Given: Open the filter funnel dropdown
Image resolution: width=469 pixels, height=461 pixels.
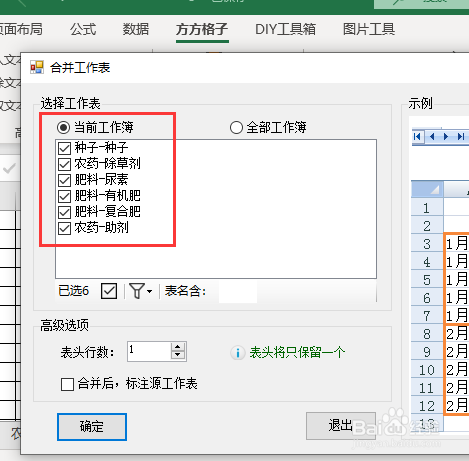Looking at the screenshot, I should (x=140, y=291).
